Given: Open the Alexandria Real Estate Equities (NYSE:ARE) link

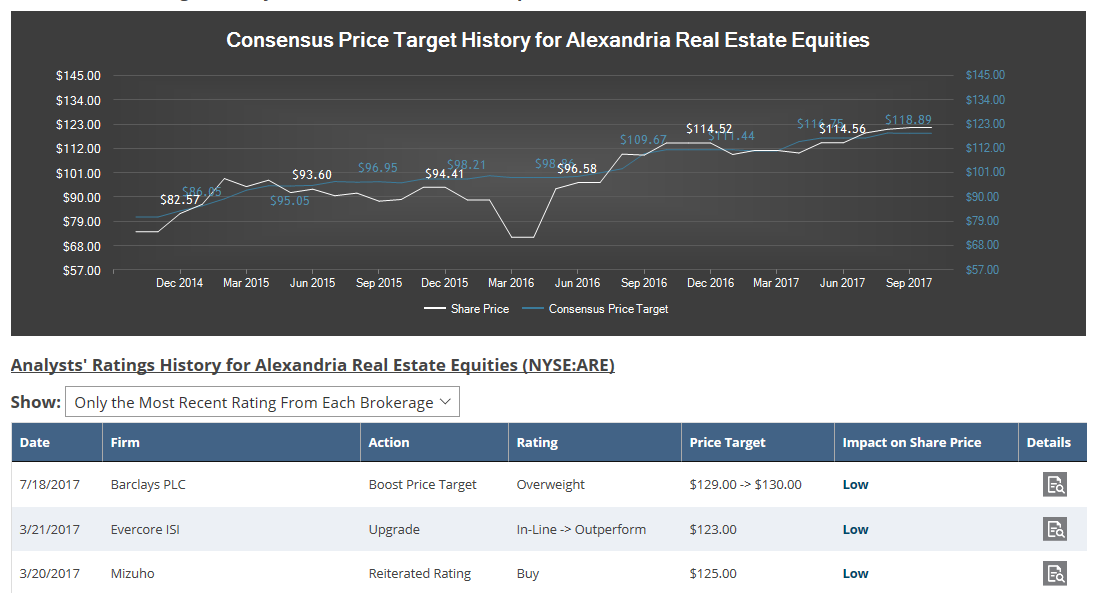Looking at the screenshot, I should (x=313, y=364).
